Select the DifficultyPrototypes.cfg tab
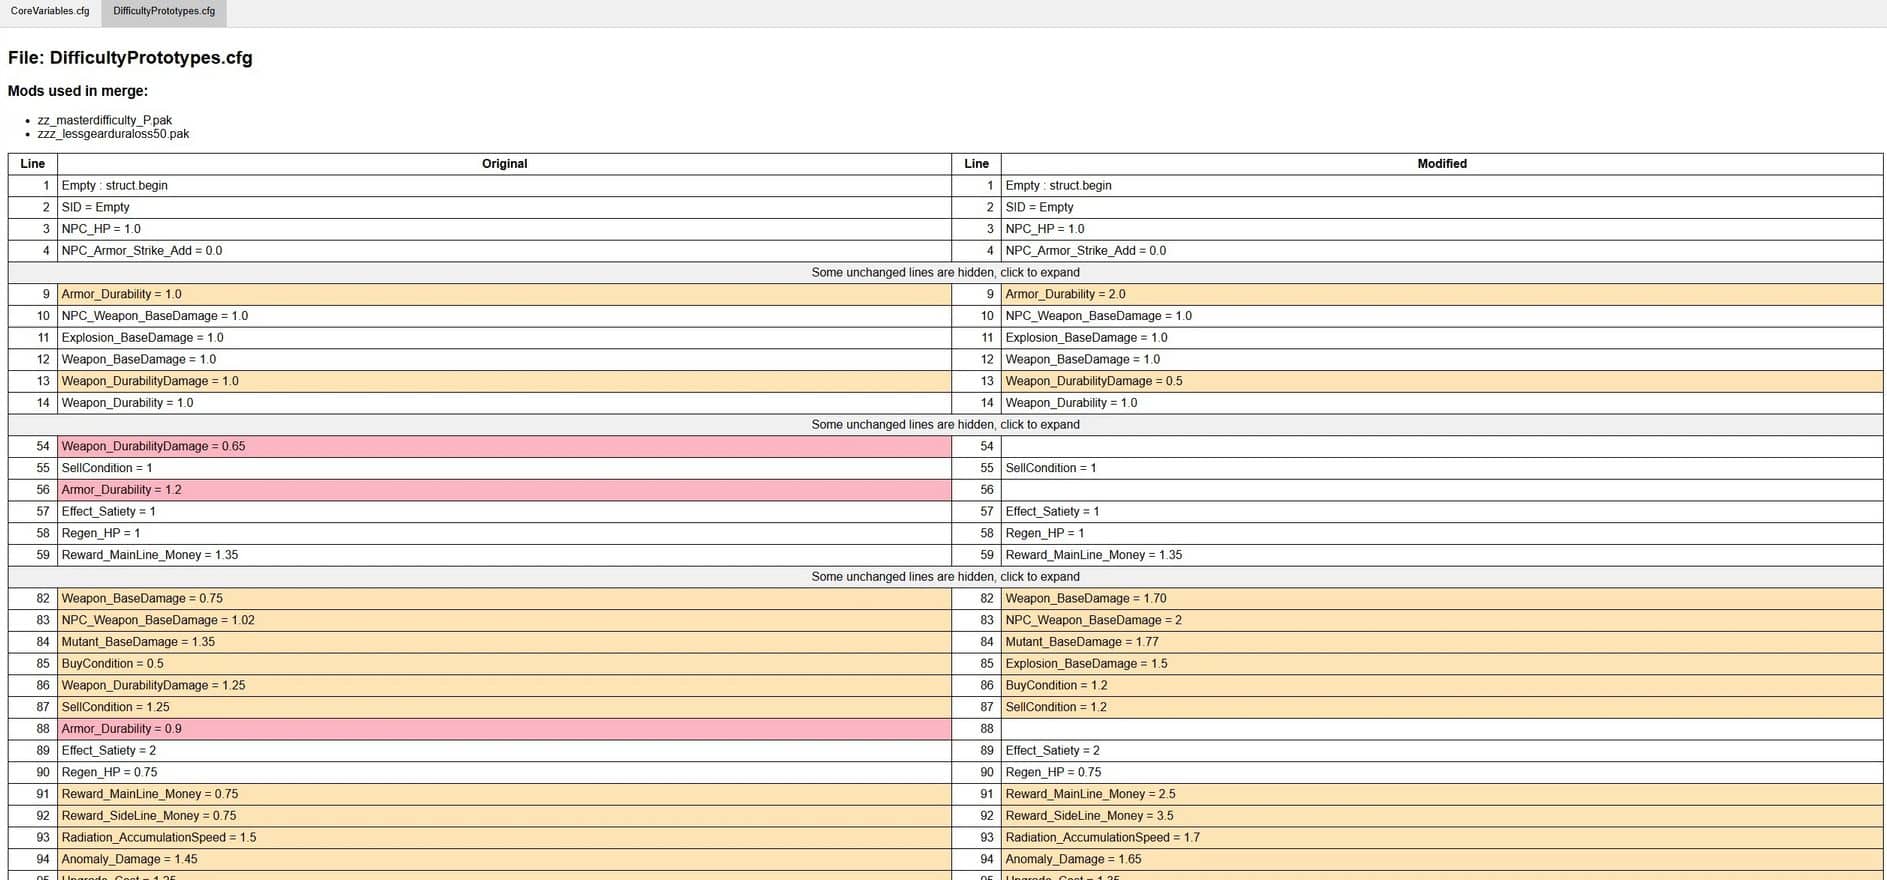Image resolution: width=1887 pixels, height=880 pixels. 164,12
